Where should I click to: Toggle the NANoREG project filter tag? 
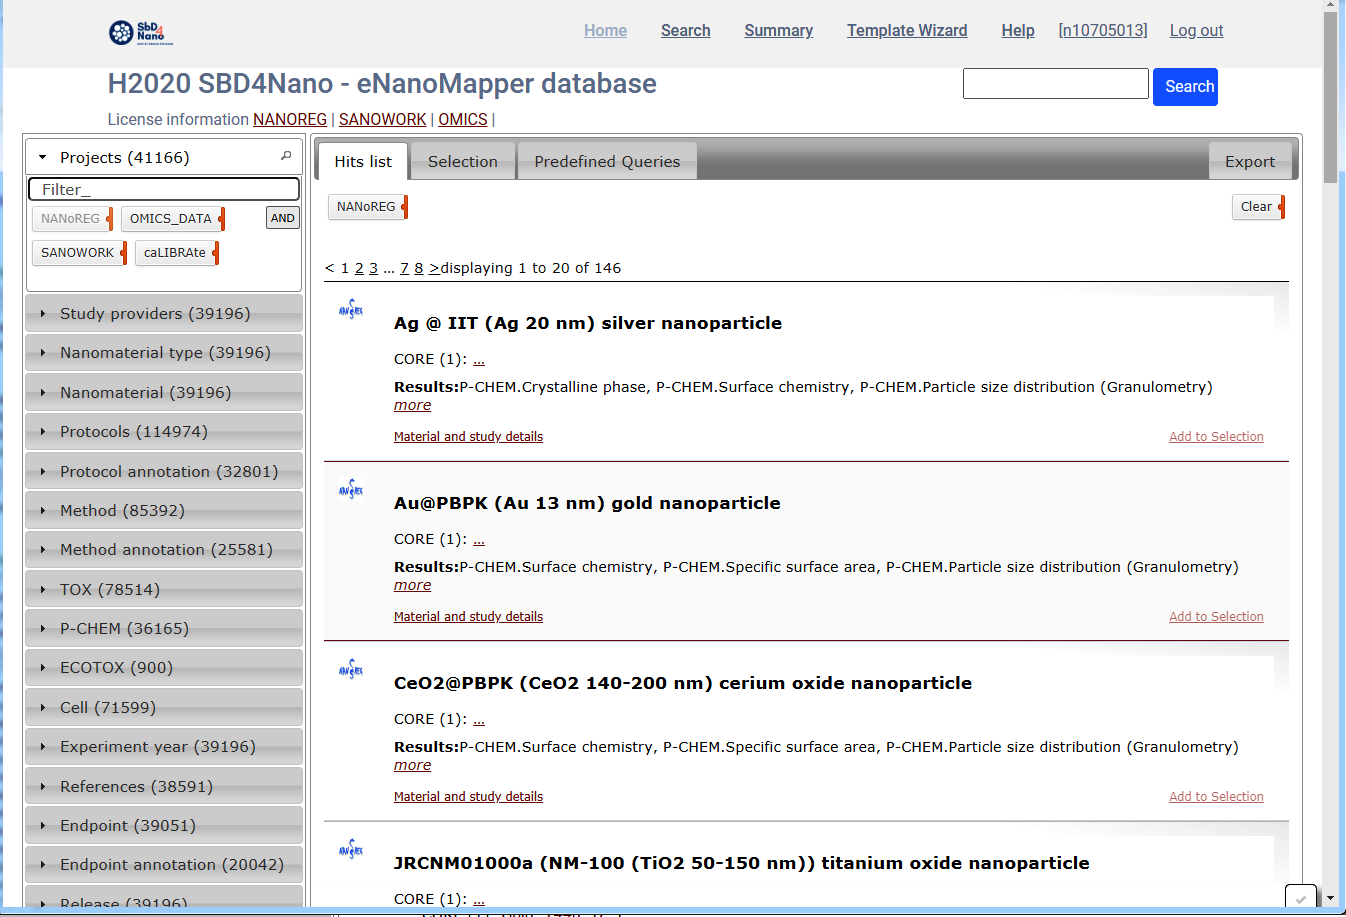[72, 219]
